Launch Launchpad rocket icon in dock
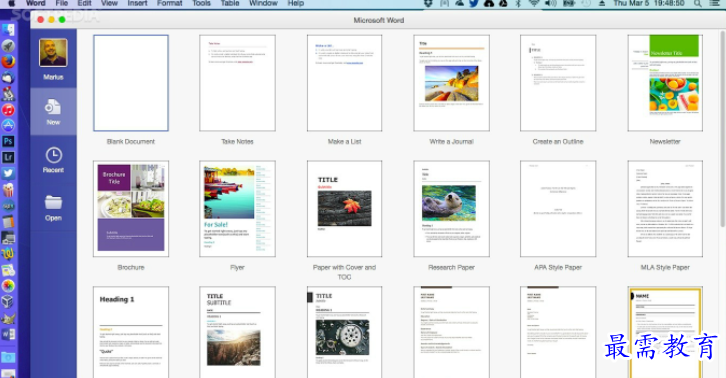Viewport: 726px width, 378px height. pos(8,45)
